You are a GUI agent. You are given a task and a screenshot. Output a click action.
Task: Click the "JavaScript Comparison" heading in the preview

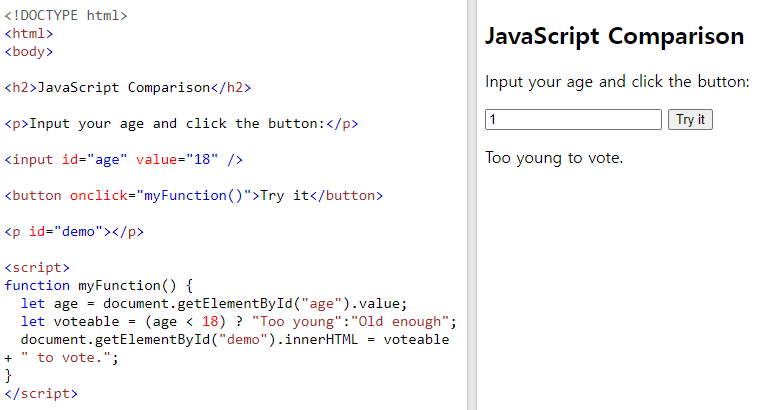614,36
